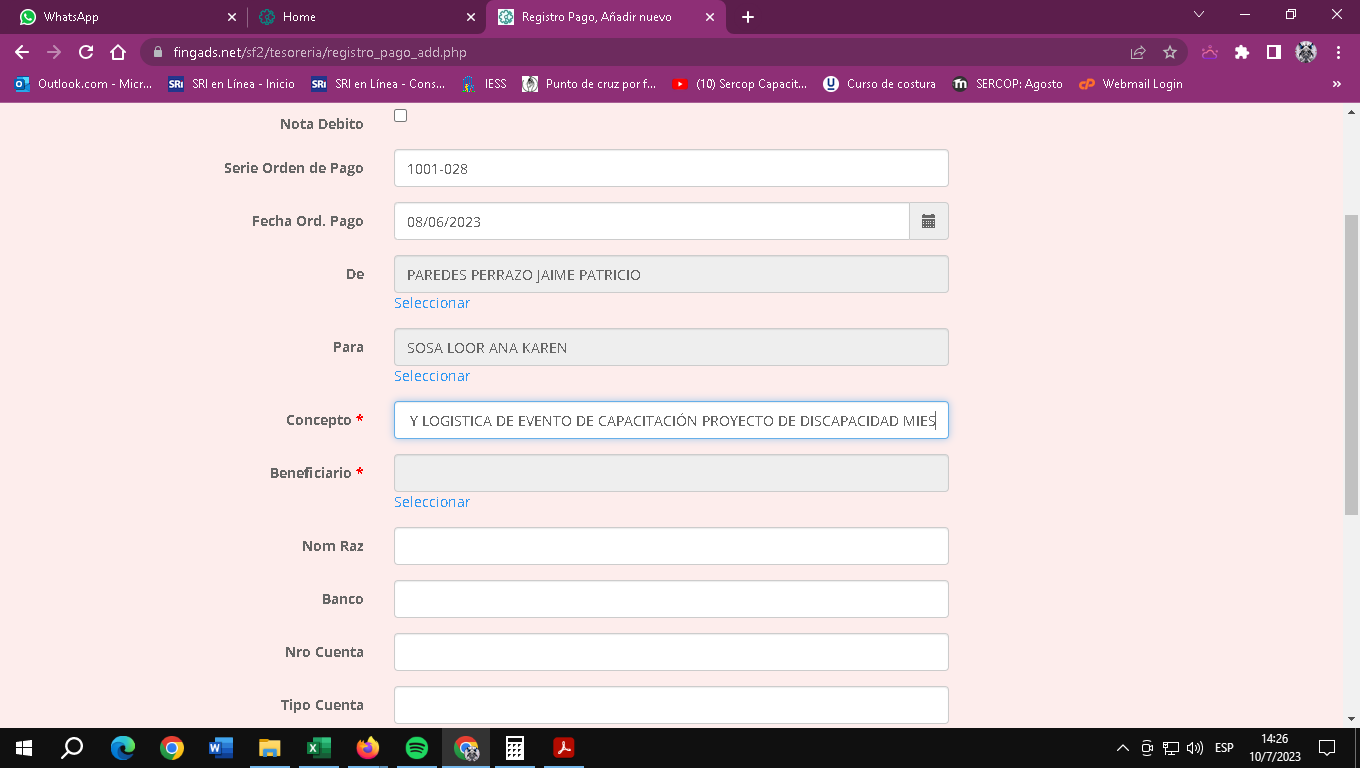The height and width of the screenshot is (768, 1360).
Task: Open the Fecha Ord. Pago calendar picker
Action: (x=928, y=221)
